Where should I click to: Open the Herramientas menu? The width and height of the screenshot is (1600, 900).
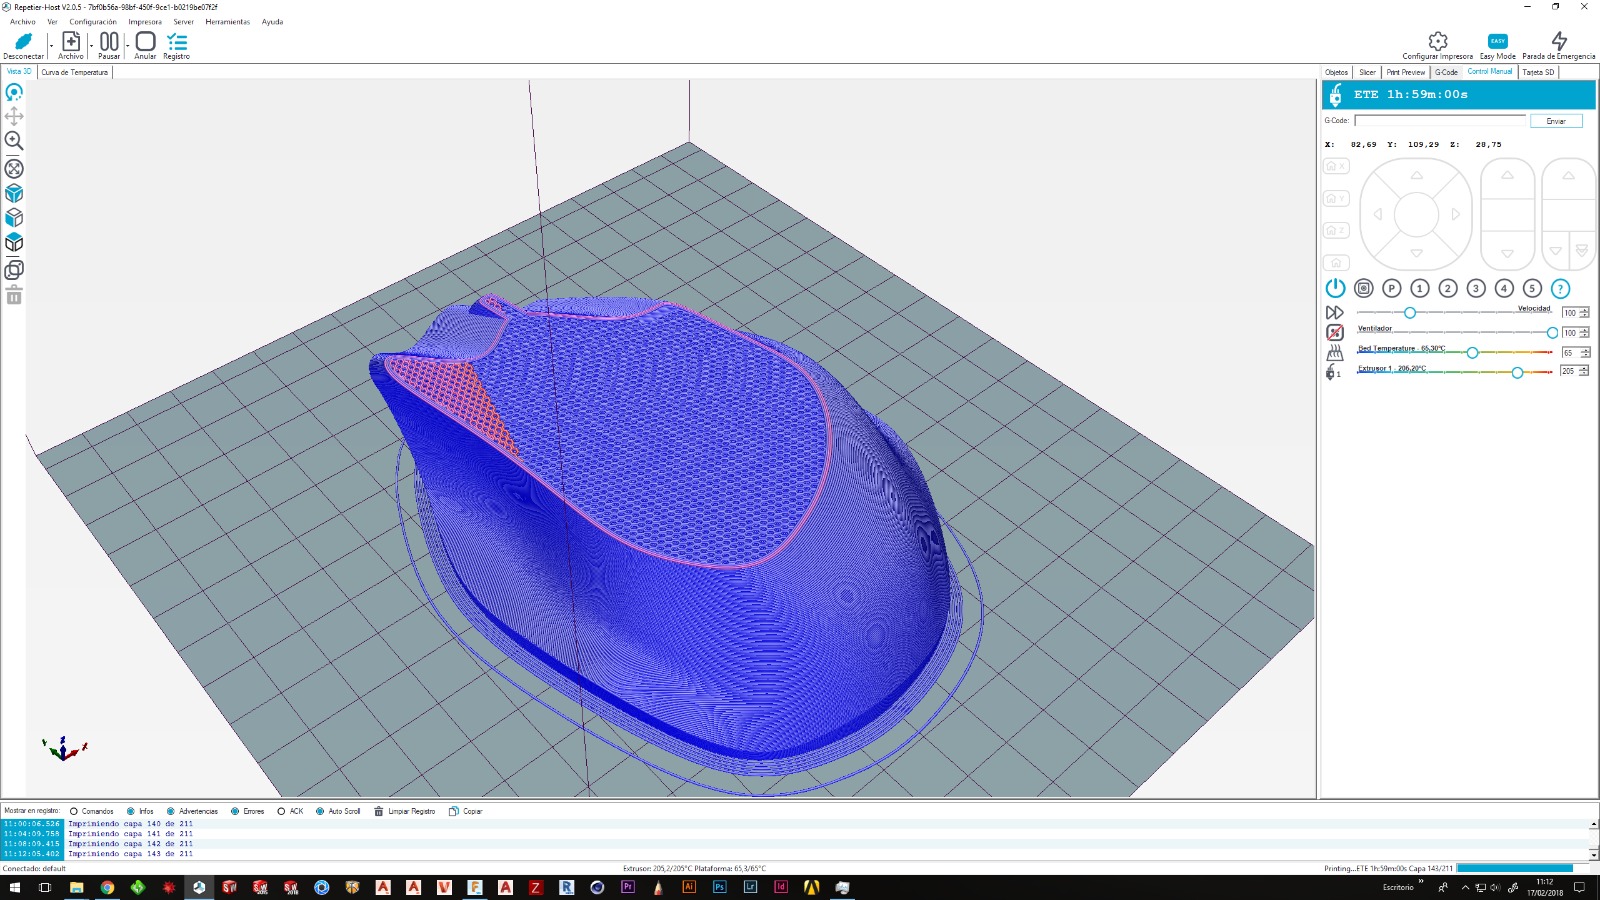[228, 21]
